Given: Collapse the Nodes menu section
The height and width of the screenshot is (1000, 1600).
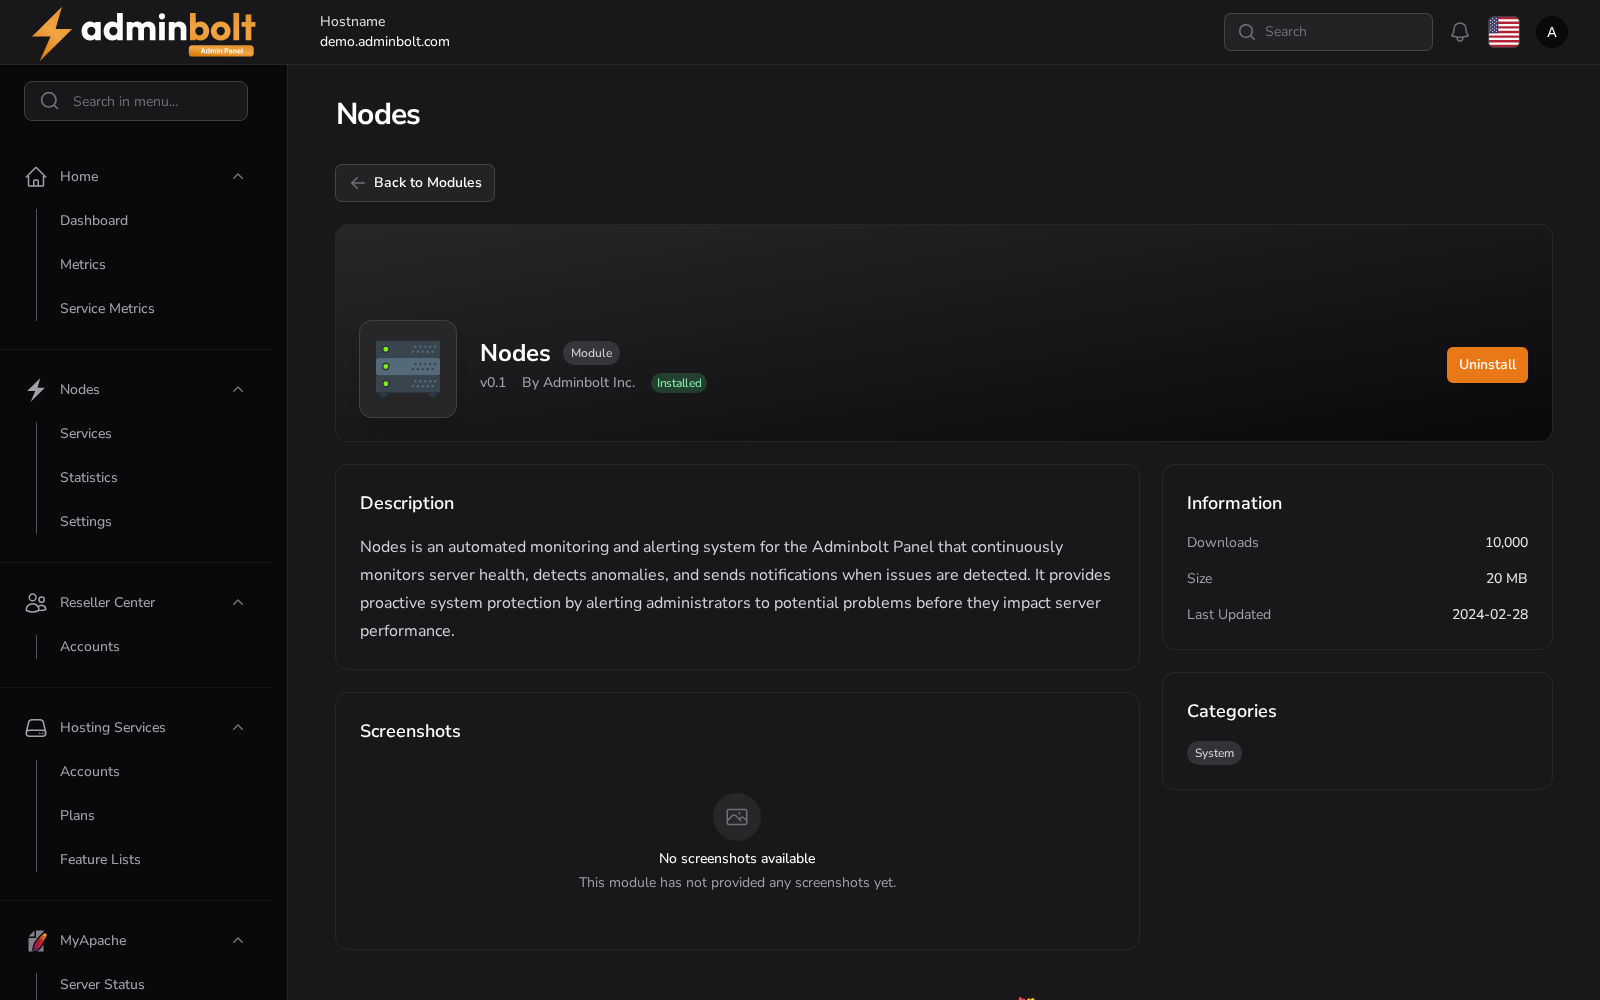Looking at the screenshot, I should (x=238, y=390).
